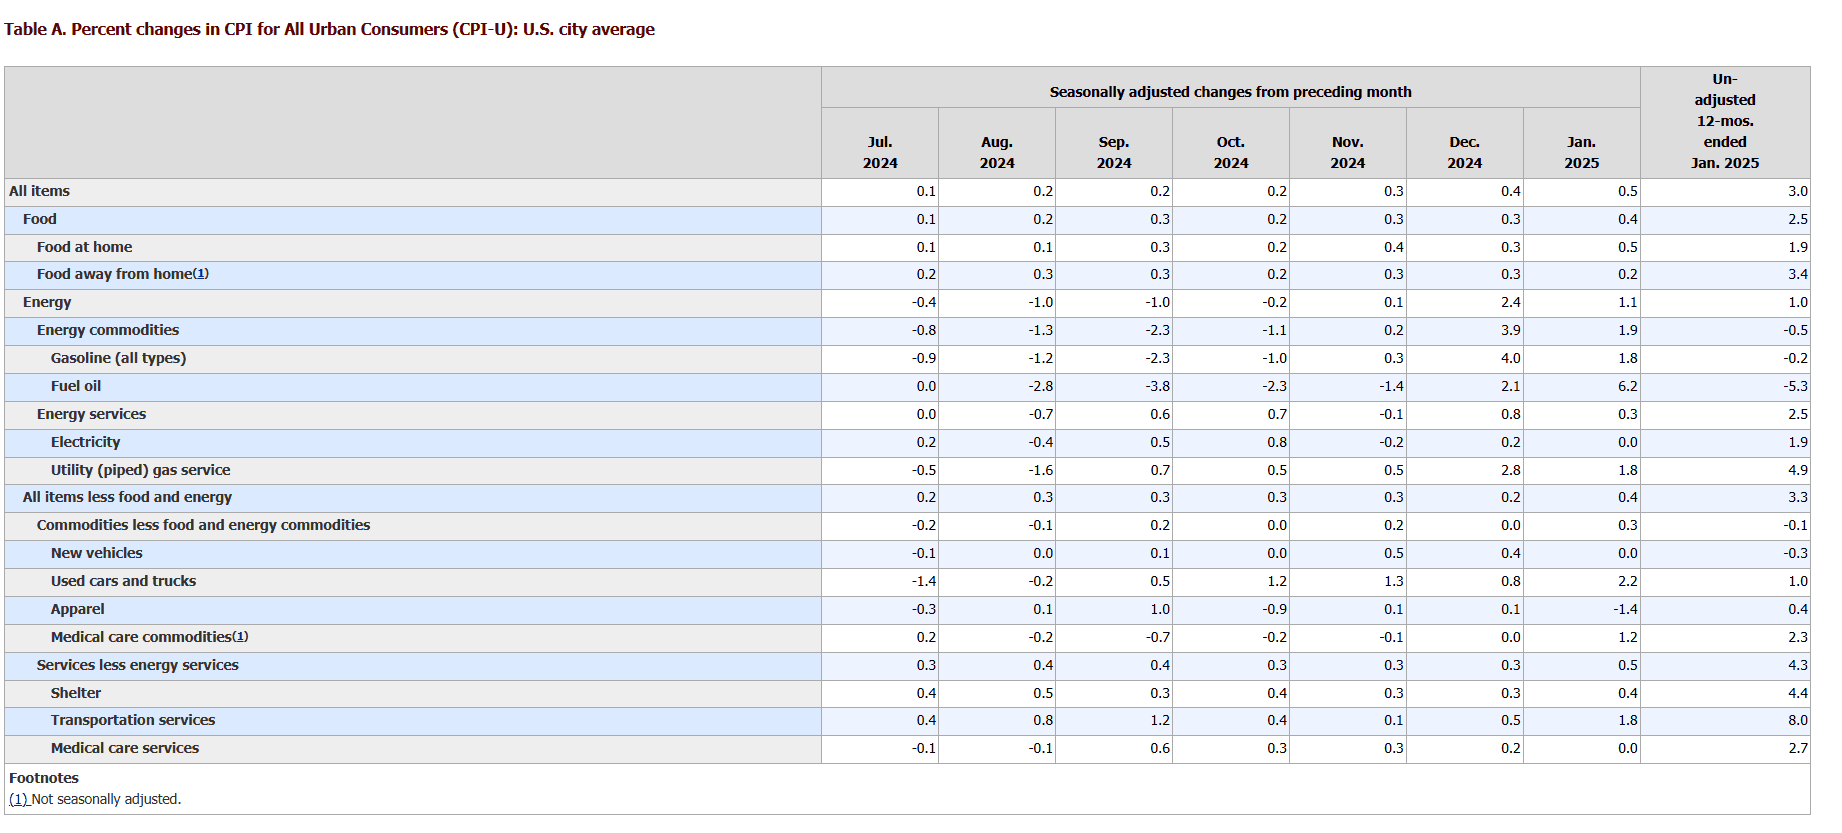Click the Used cars and trucks row label
The width and height of the screenshot is (1842, 833).
(x=123, y=581)
